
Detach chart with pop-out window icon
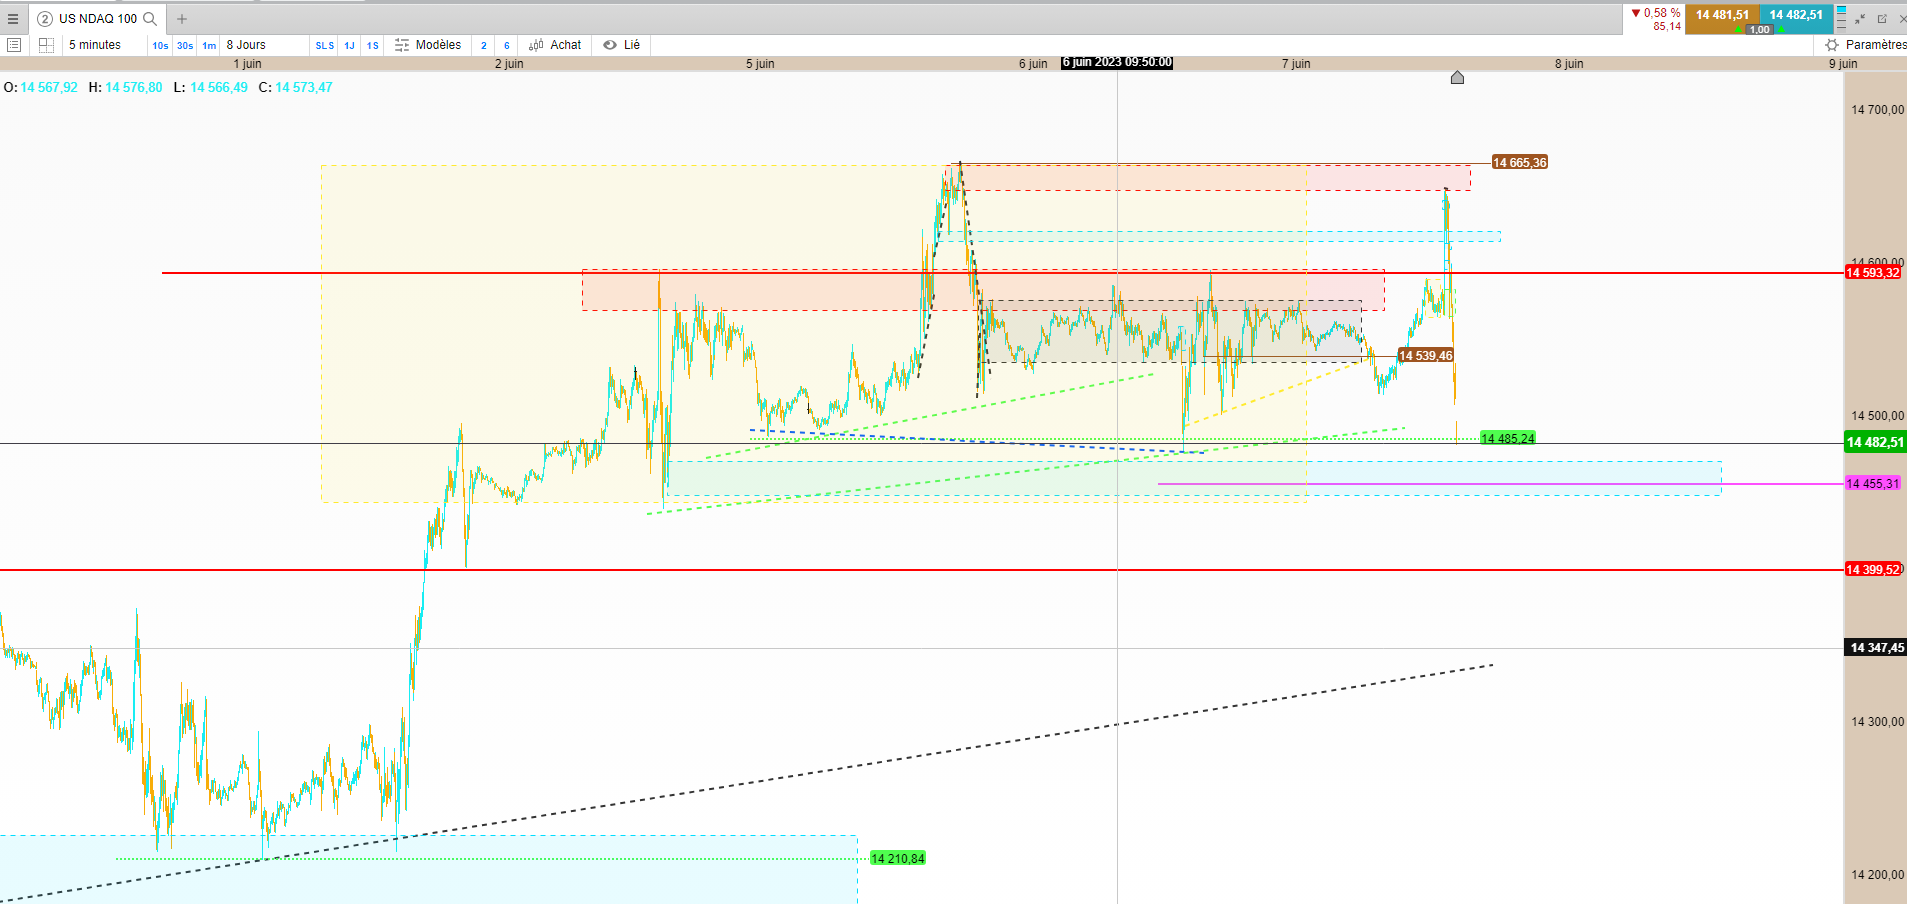pos(1882,19)
